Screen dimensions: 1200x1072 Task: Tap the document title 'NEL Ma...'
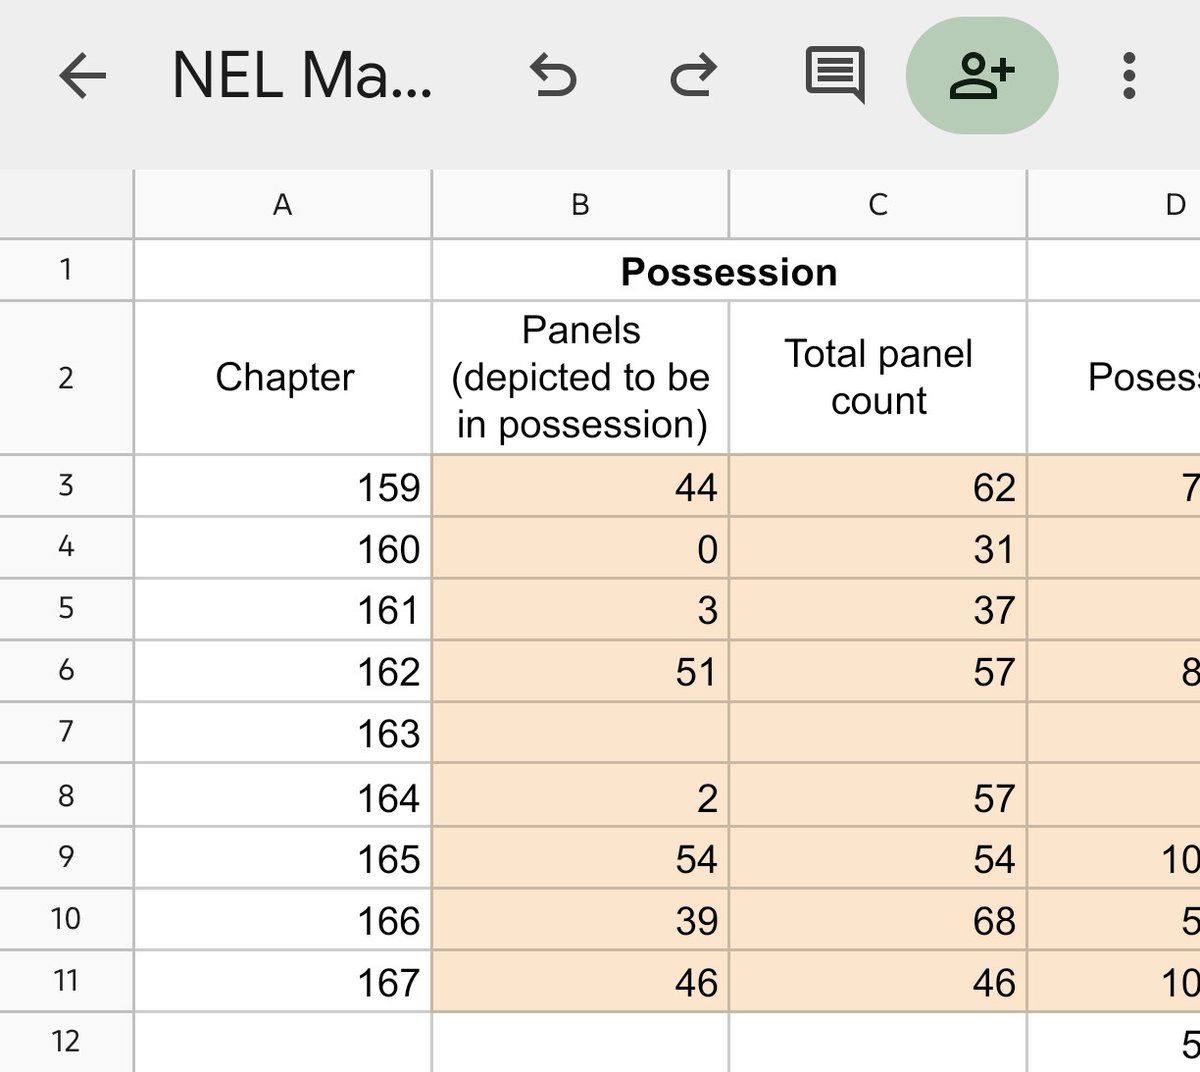(x=302, y=76)
